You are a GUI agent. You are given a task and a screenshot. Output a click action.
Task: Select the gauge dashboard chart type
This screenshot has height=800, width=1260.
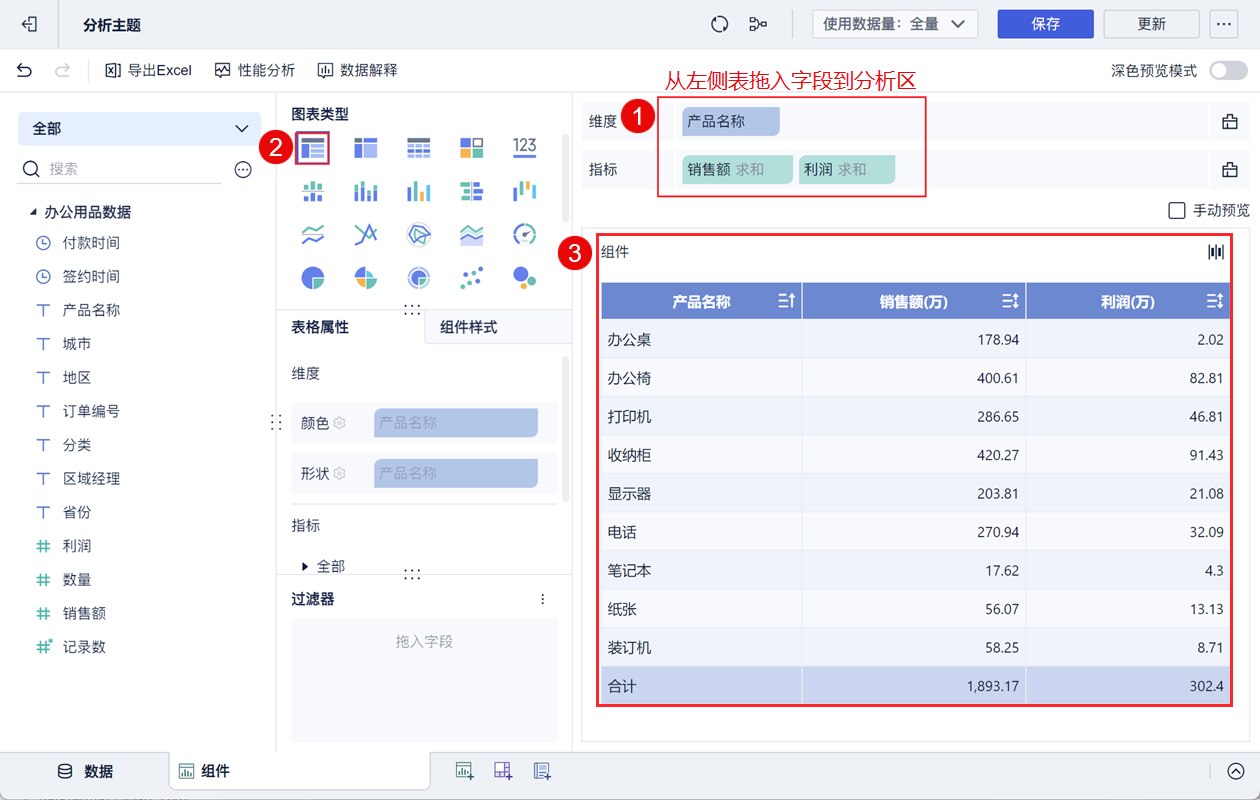pos(525,234)
